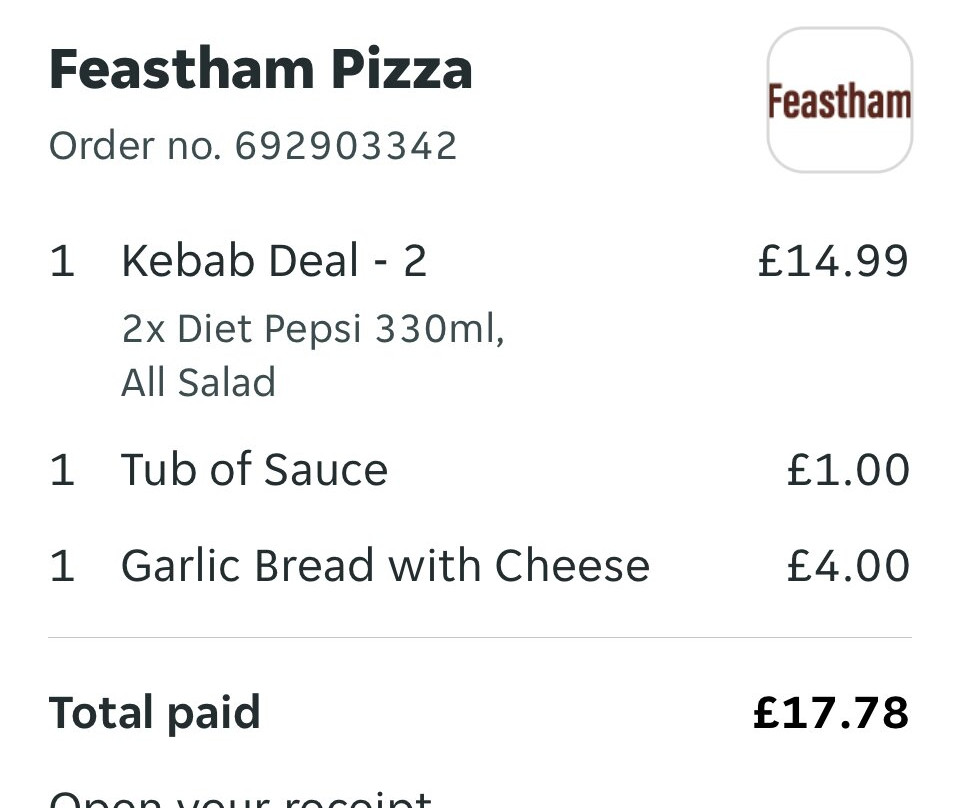
Task: Click the All Salad modifier text
Action: click(198, 383)
